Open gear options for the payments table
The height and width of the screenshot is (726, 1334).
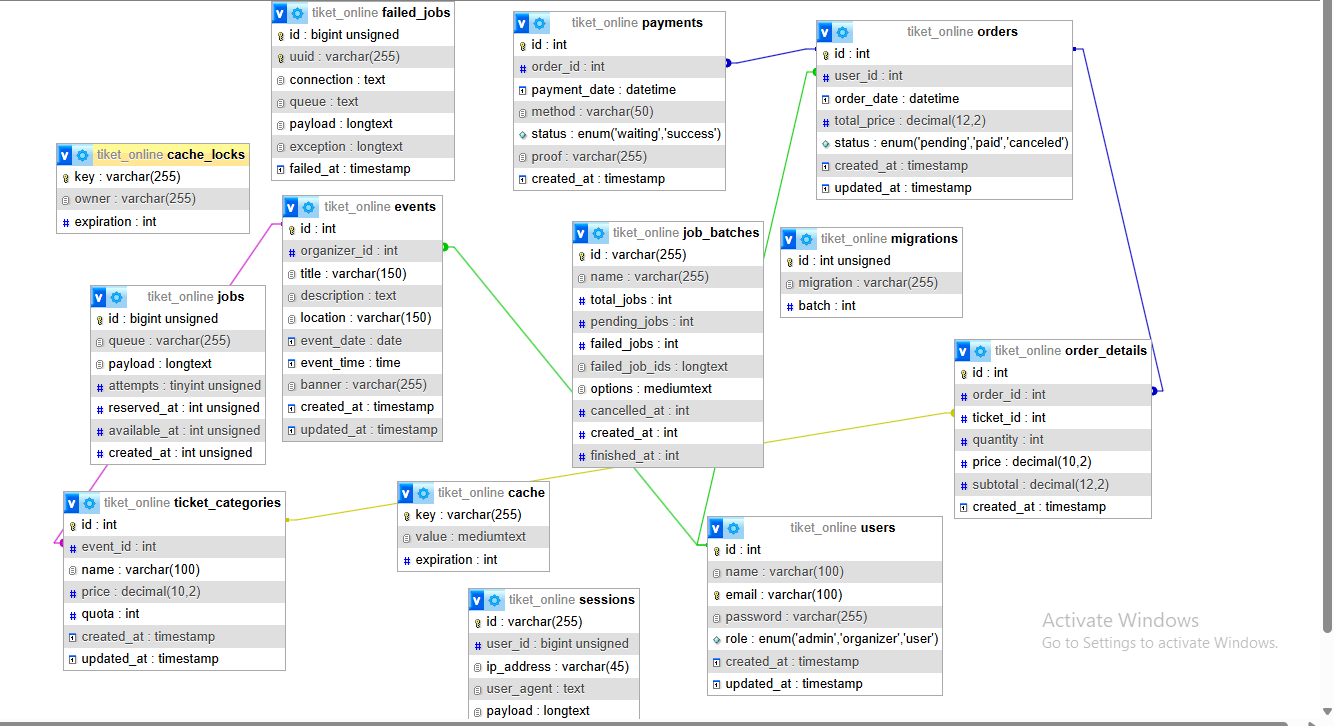click(540, 23)
